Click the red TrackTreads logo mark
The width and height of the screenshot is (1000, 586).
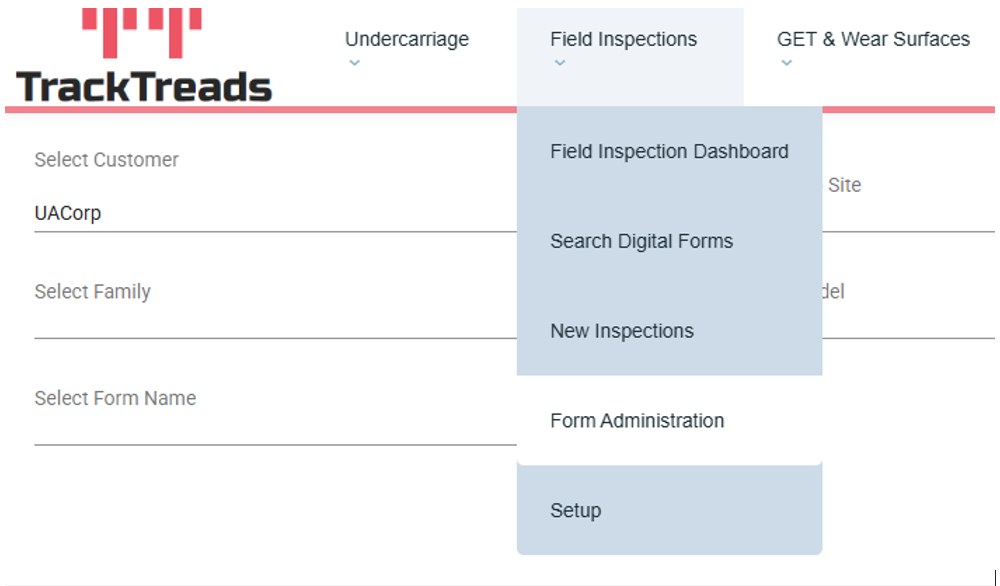coord(144,31)
